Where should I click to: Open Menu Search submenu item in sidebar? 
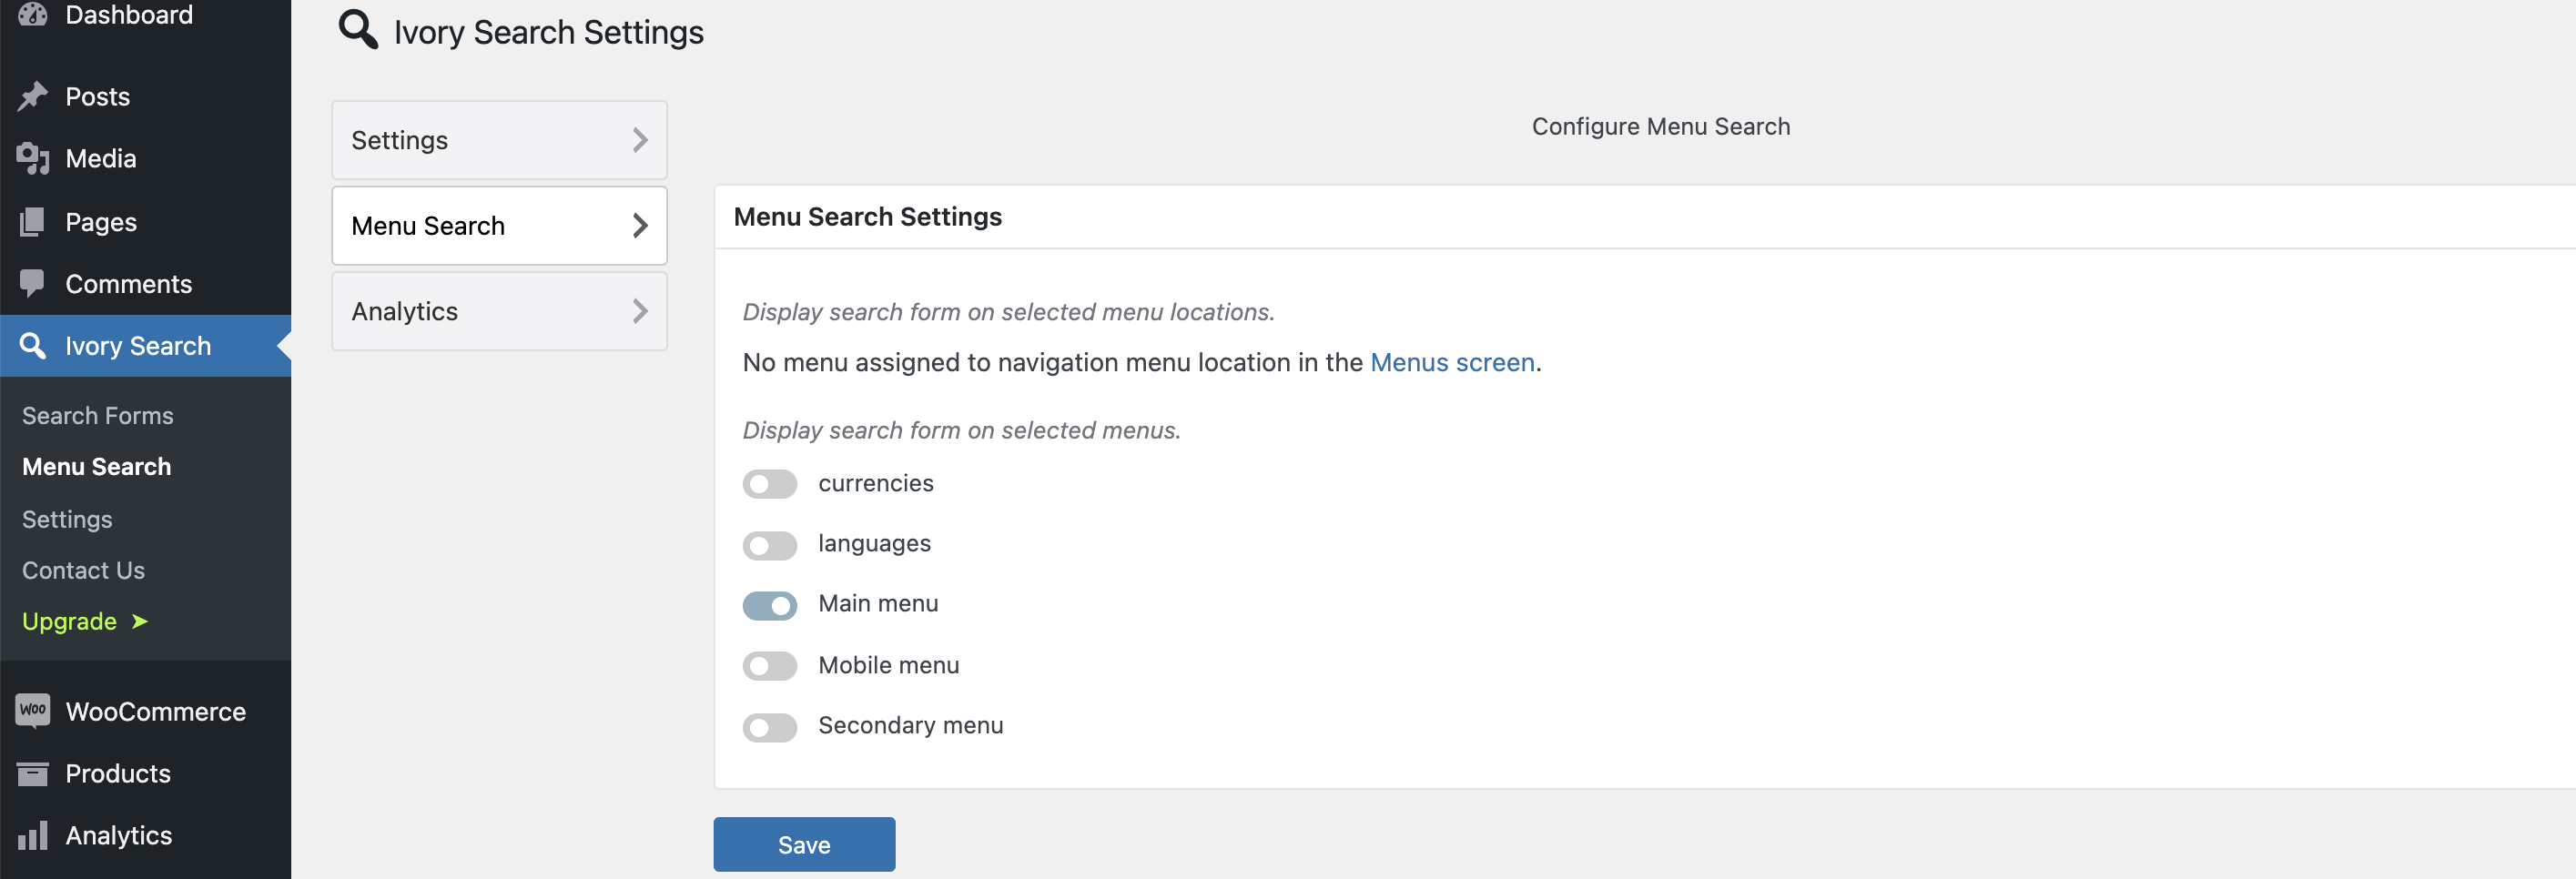(97, 466)
